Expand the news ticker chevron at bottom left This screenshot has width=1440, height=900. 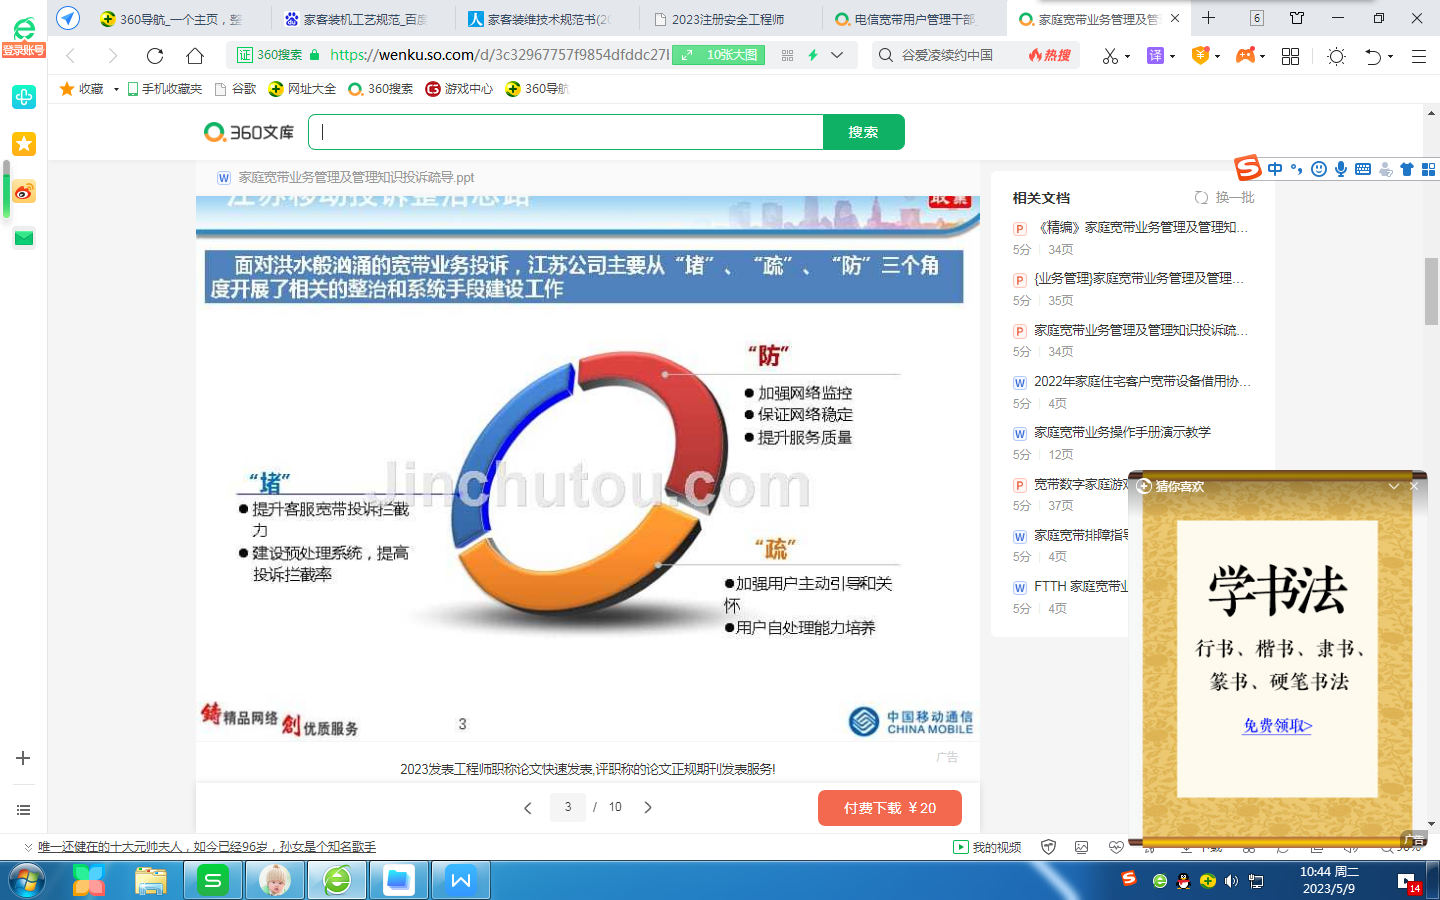[x=28, y=847]
